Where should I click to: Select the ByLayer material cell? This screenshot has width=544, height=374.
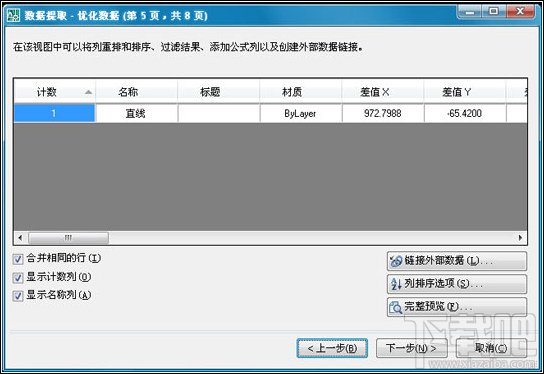300,113
